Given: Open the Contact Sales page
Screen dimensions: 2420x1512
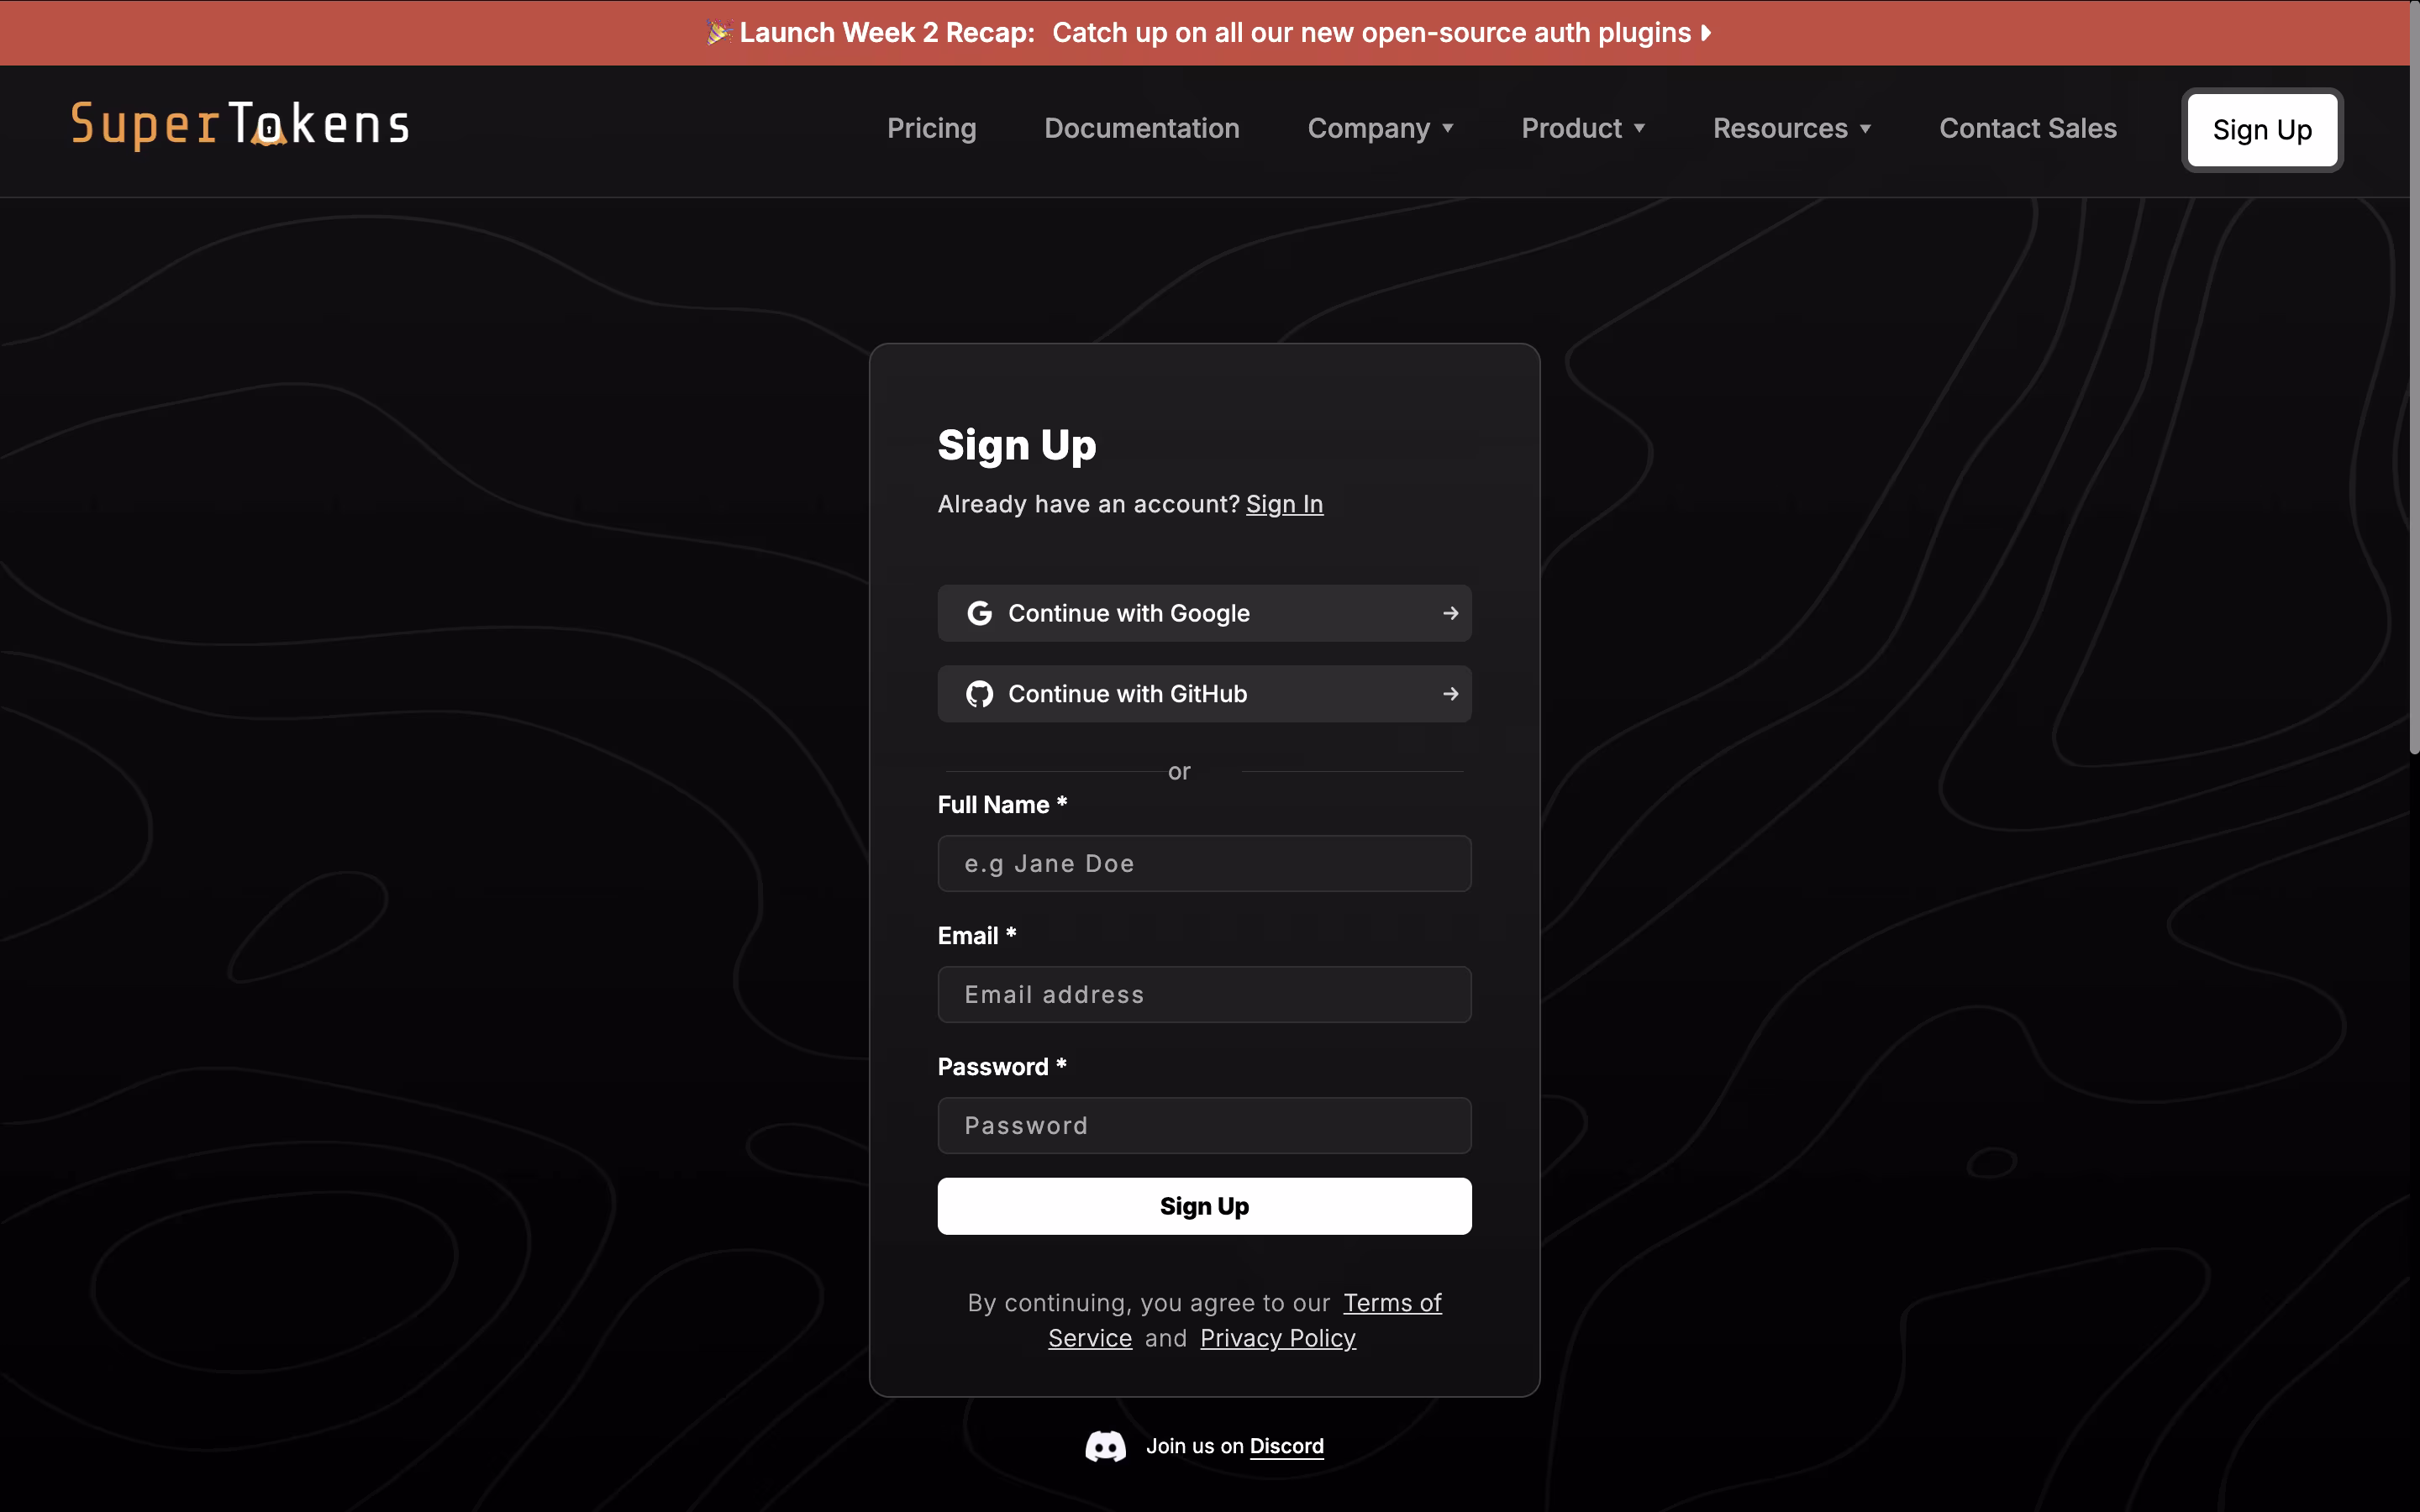Looking at the screenshot, I should point(2027,128).
